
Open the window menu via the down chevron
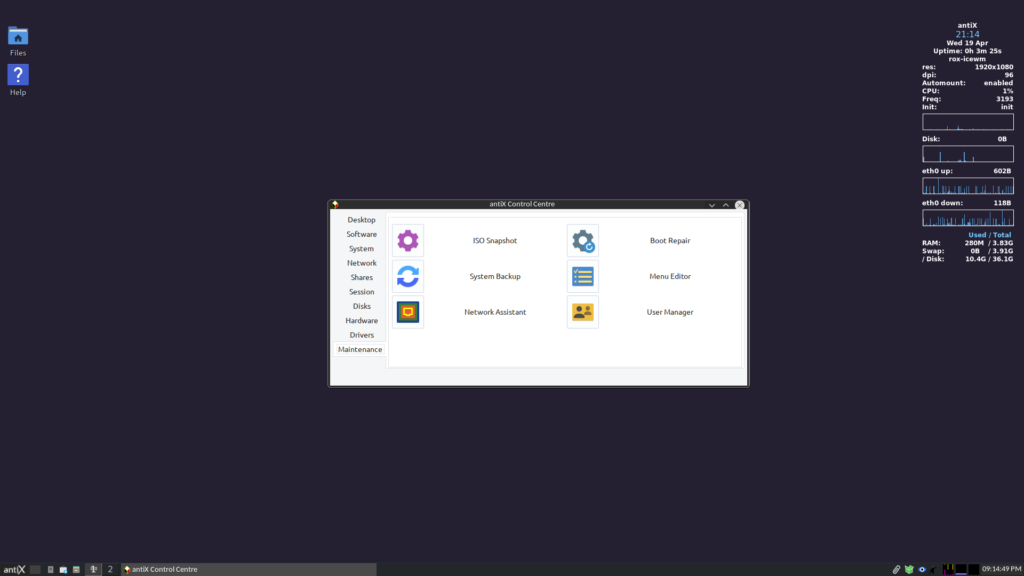tap(711, 204)
